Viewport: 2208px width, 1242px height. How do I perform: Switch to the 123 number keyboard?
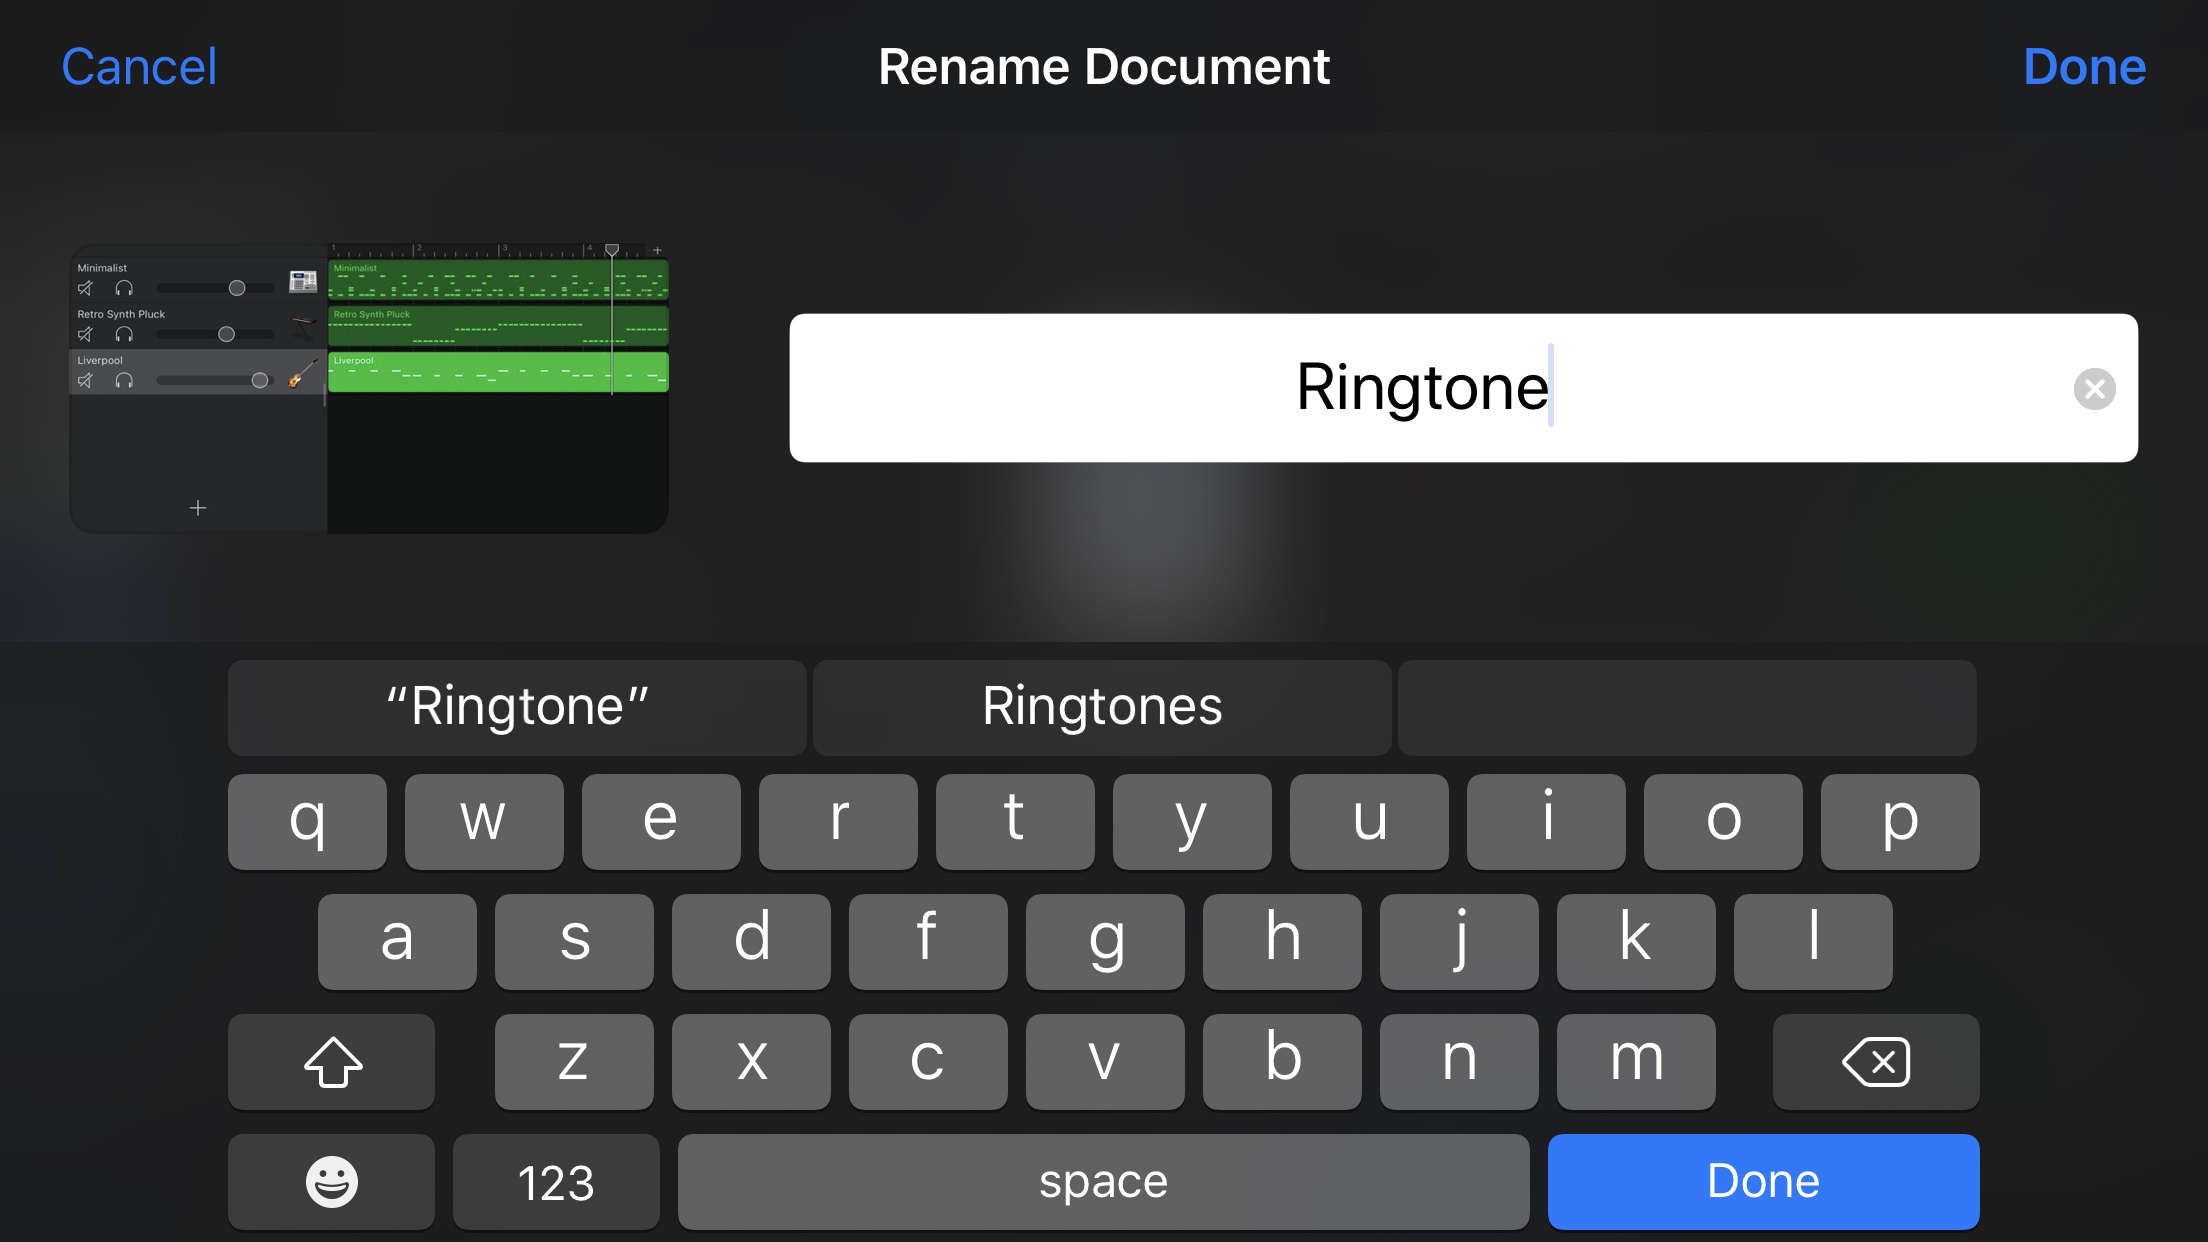pos(556,1181)
